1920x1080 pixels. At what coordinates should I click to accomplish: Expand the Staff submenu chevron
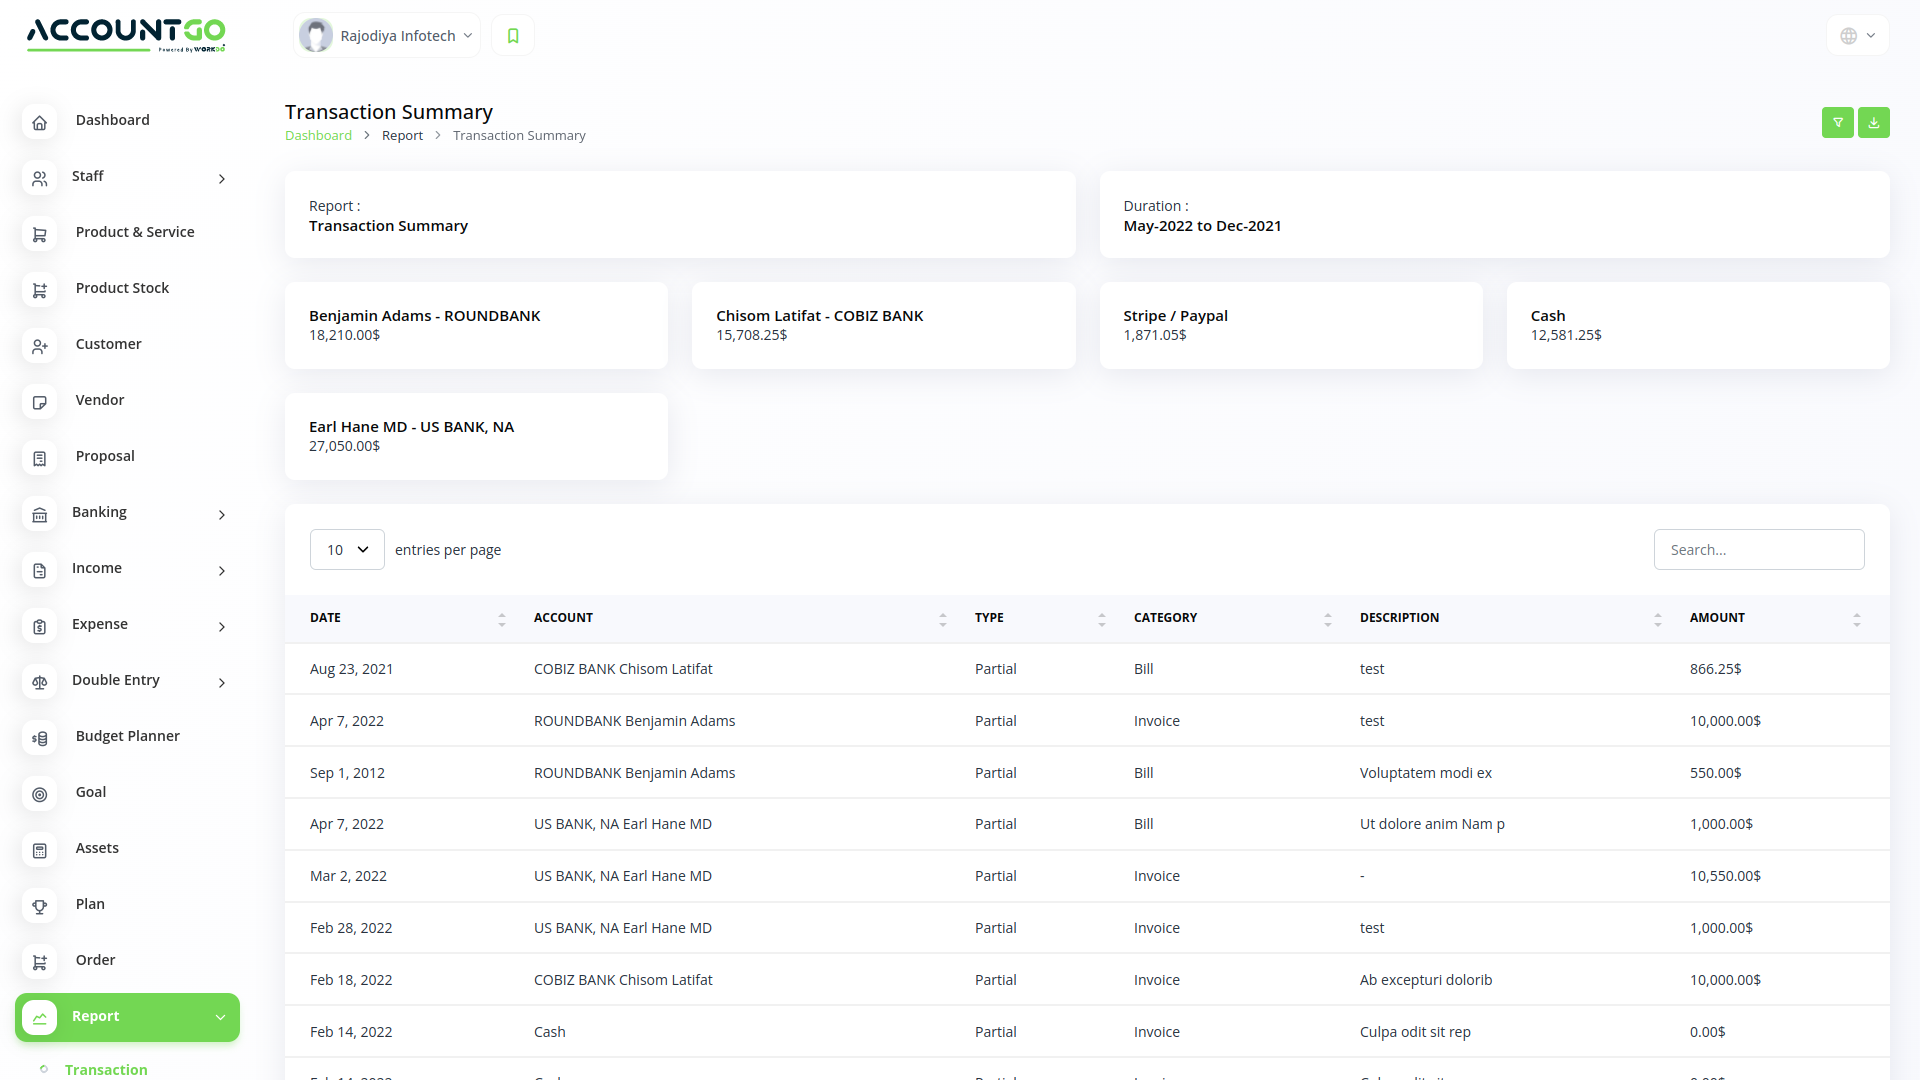[x=221, y=179]
